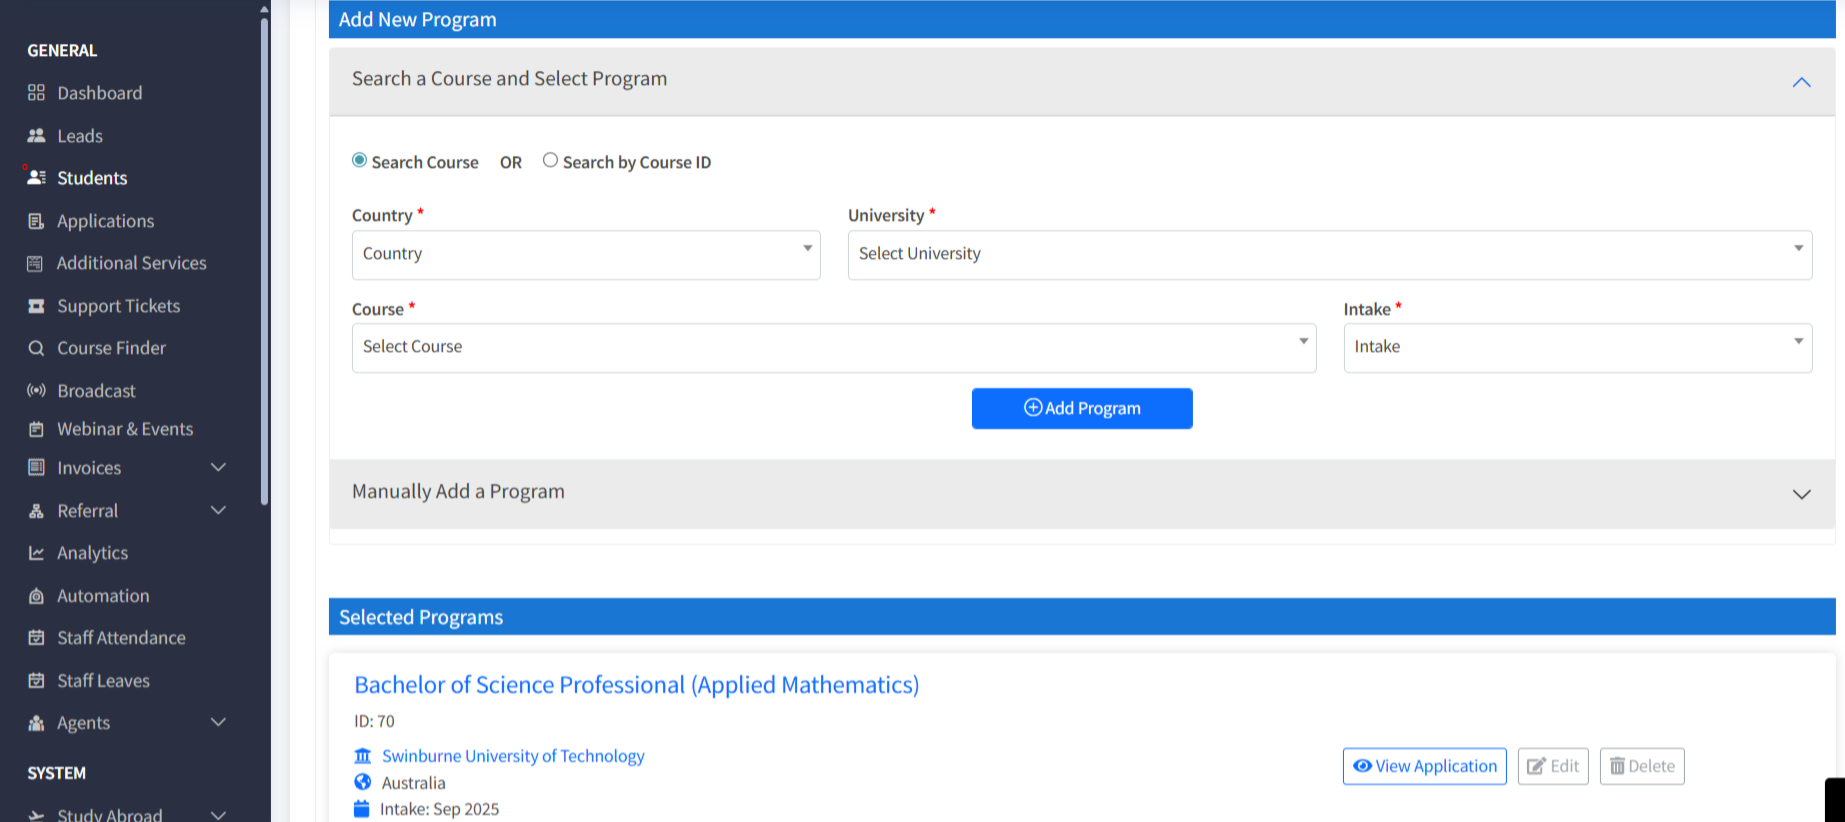Click the sidebar vertical scrollbar
Screen dimensions: 1845x822
pos(264,260)
